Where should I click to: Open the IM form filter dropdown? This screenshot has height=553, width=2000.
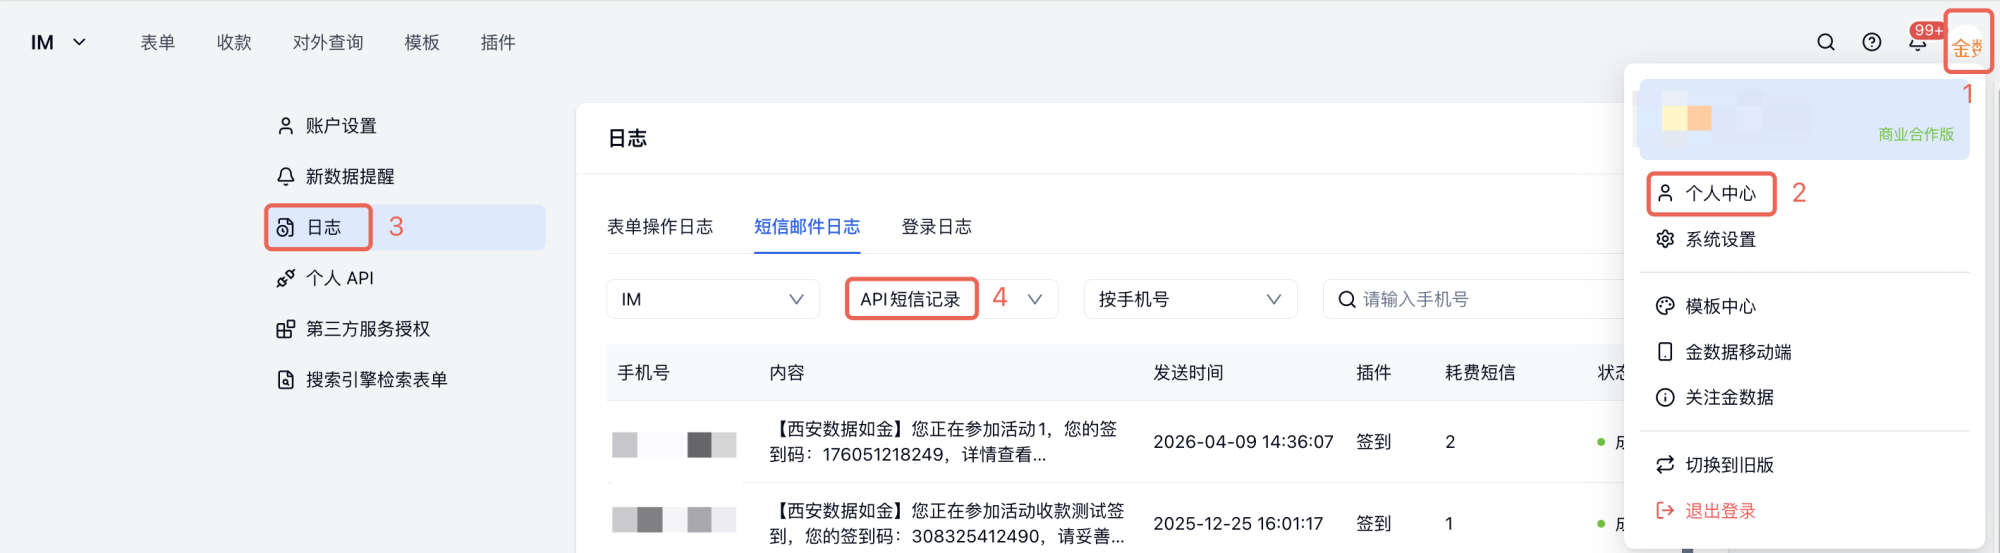pyautogui.click(x=713, y=299)
